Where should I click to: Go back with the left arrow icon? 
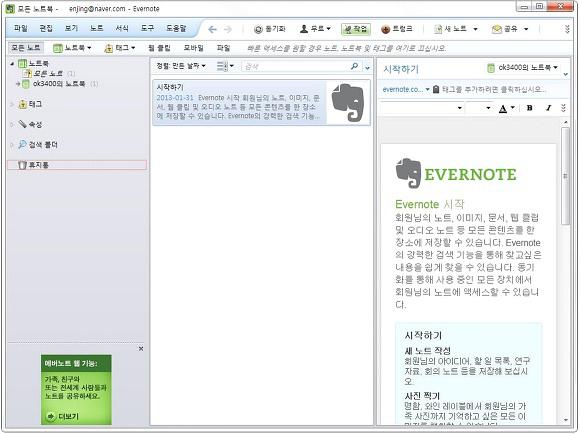212,29
